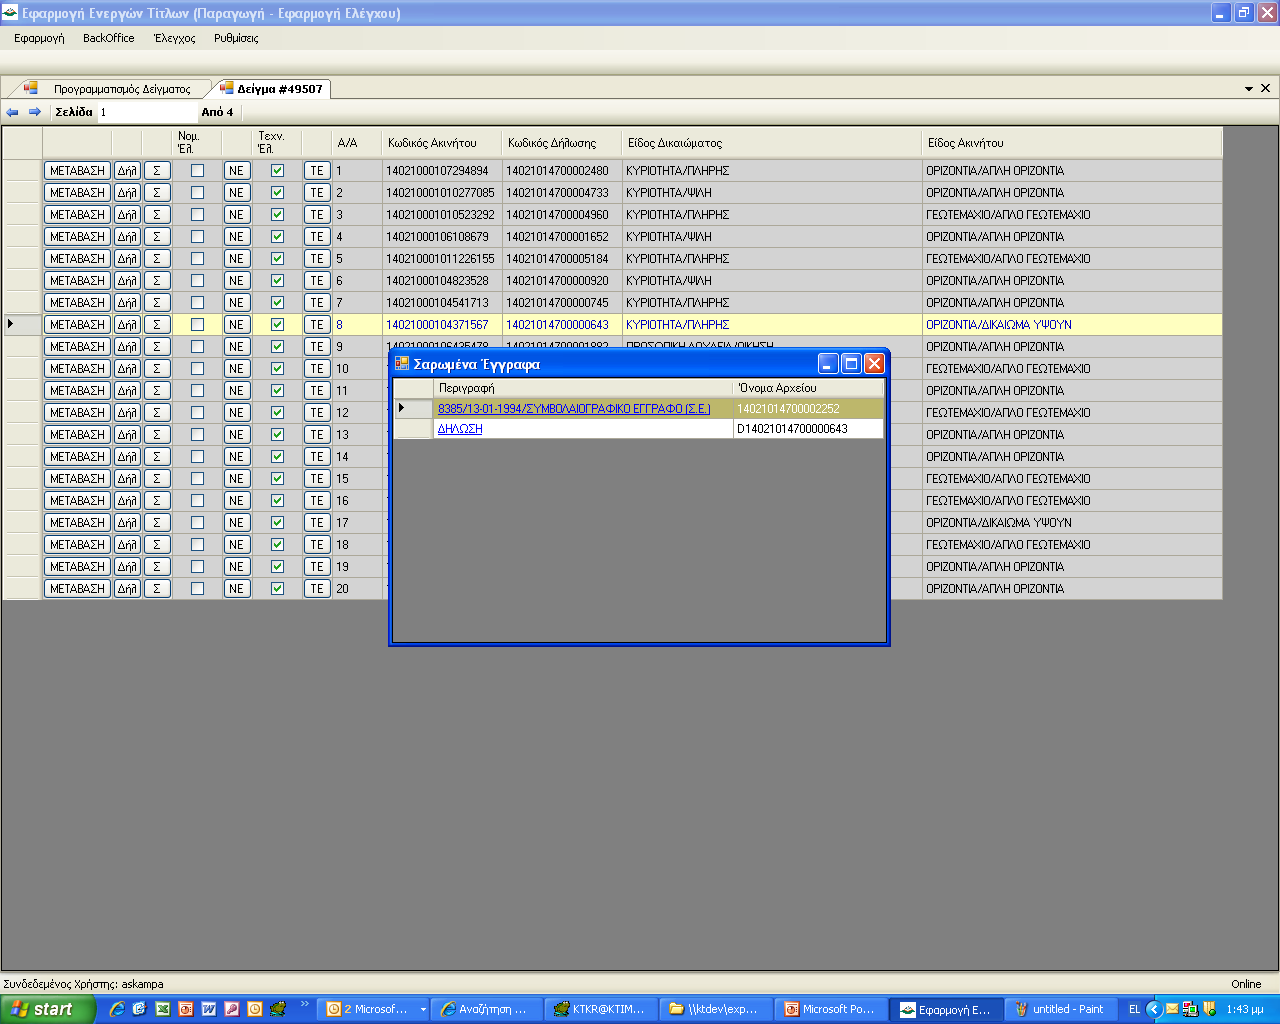Viewport: 1280px width, 1024px height.
Task: Close the Δείγμα document tab
Action: click(x=1266, y=88)
